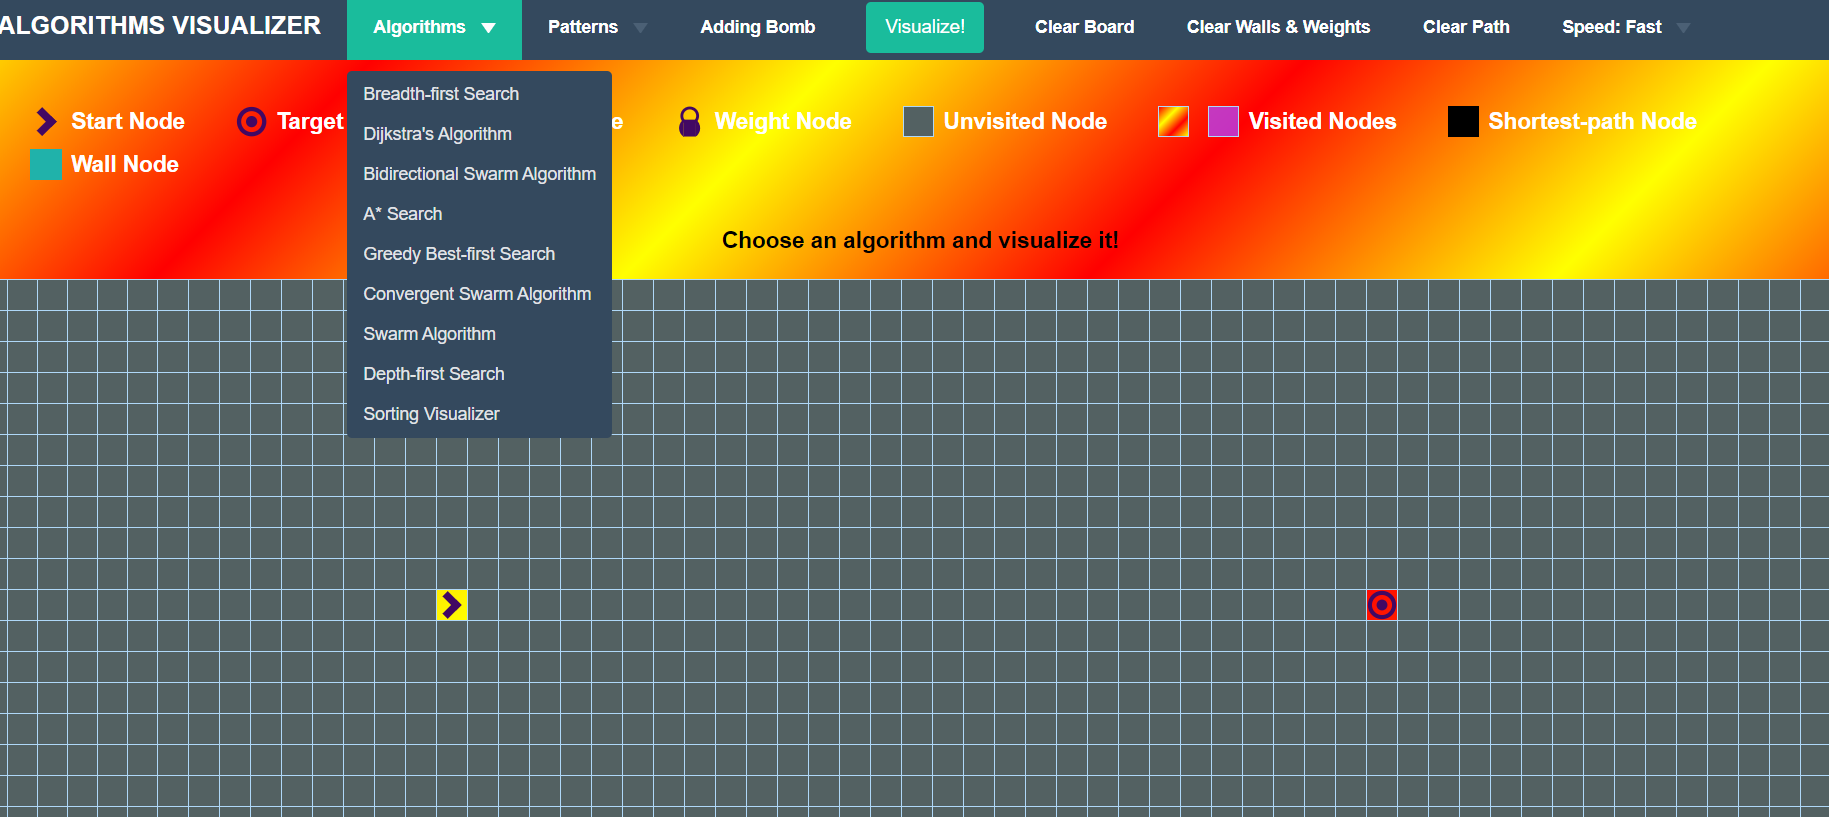Image resolution: width=1829 pixels, height=817 pixels.
Task: Click the gradient Visited Nodes swatch
Action: pos(1173,121)
